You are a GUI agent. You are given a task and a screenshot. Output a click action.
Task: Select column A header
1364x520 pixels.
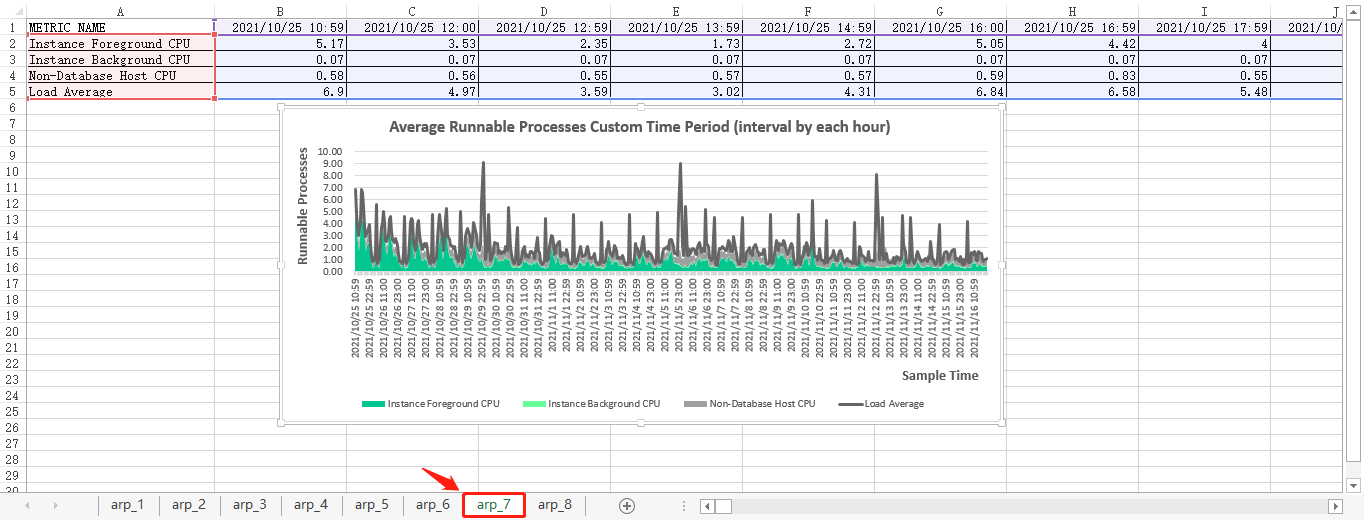120,11
